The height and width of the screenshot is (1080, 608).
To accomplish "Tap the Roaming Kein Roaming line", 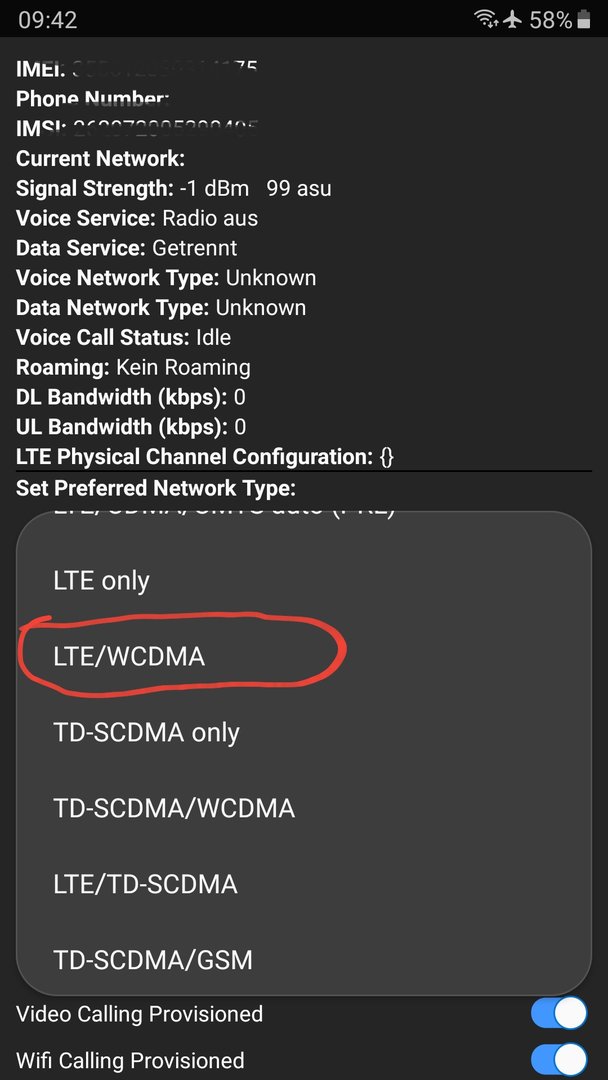I will tap(133, 367).
